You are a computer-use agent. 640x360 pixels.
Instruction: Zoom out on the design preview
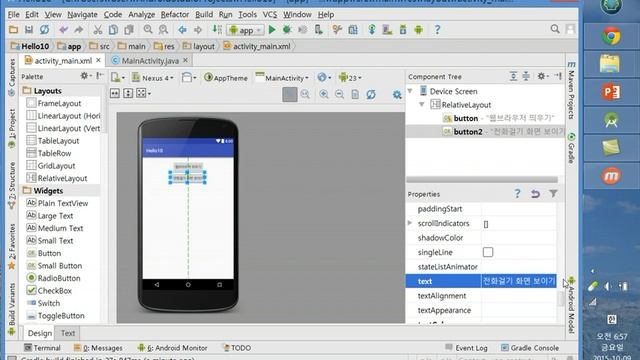(x=339, y=94)
